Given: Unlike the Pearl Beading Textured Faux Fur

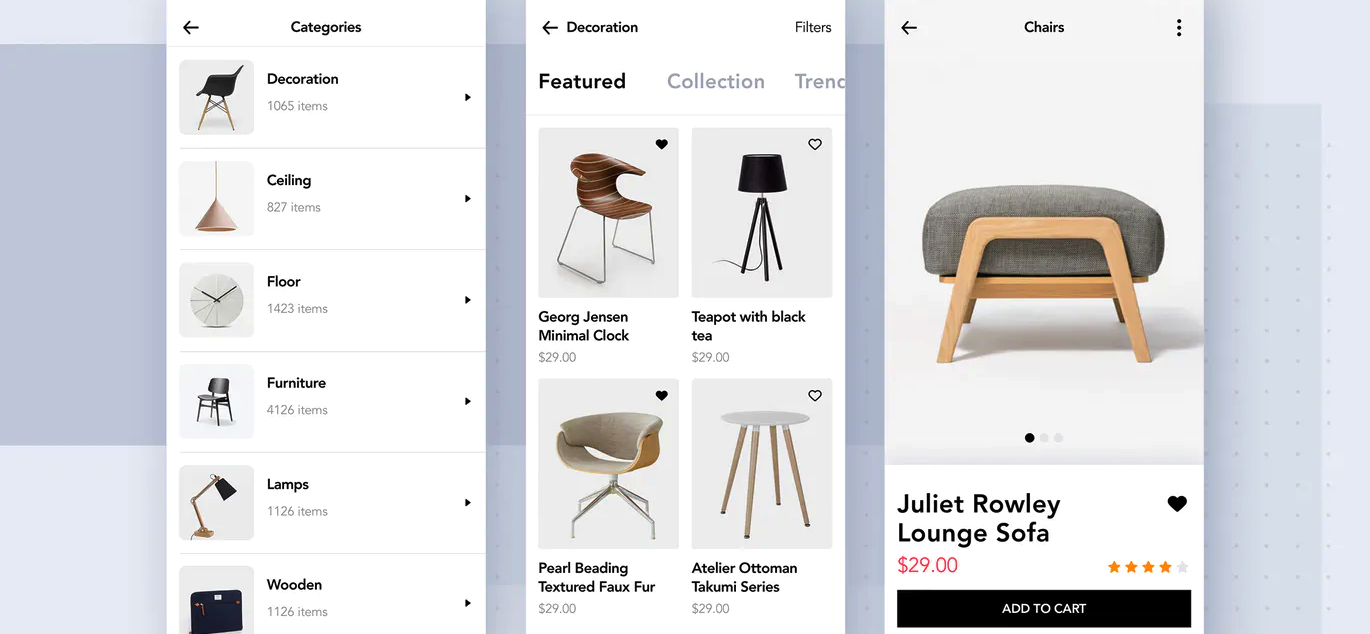Looking at the screenshot, I should pos(661,396).
